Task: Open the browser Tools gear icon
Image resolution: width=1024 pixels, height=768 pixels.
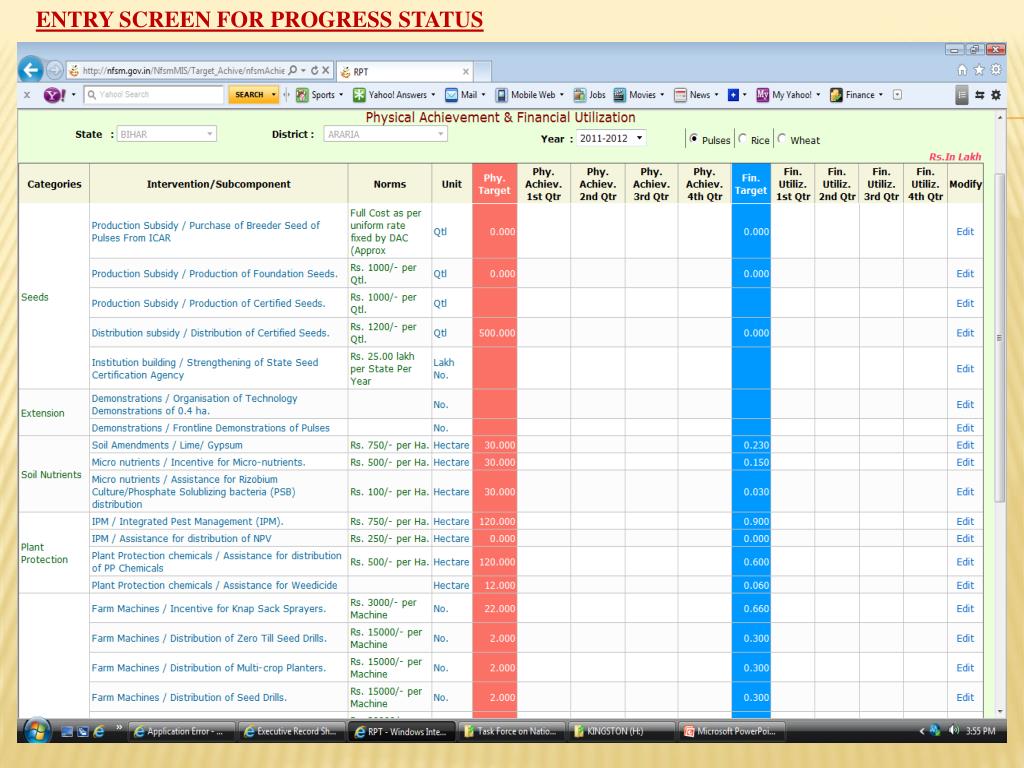Action: pyautogui.click(x=996, y=69)
